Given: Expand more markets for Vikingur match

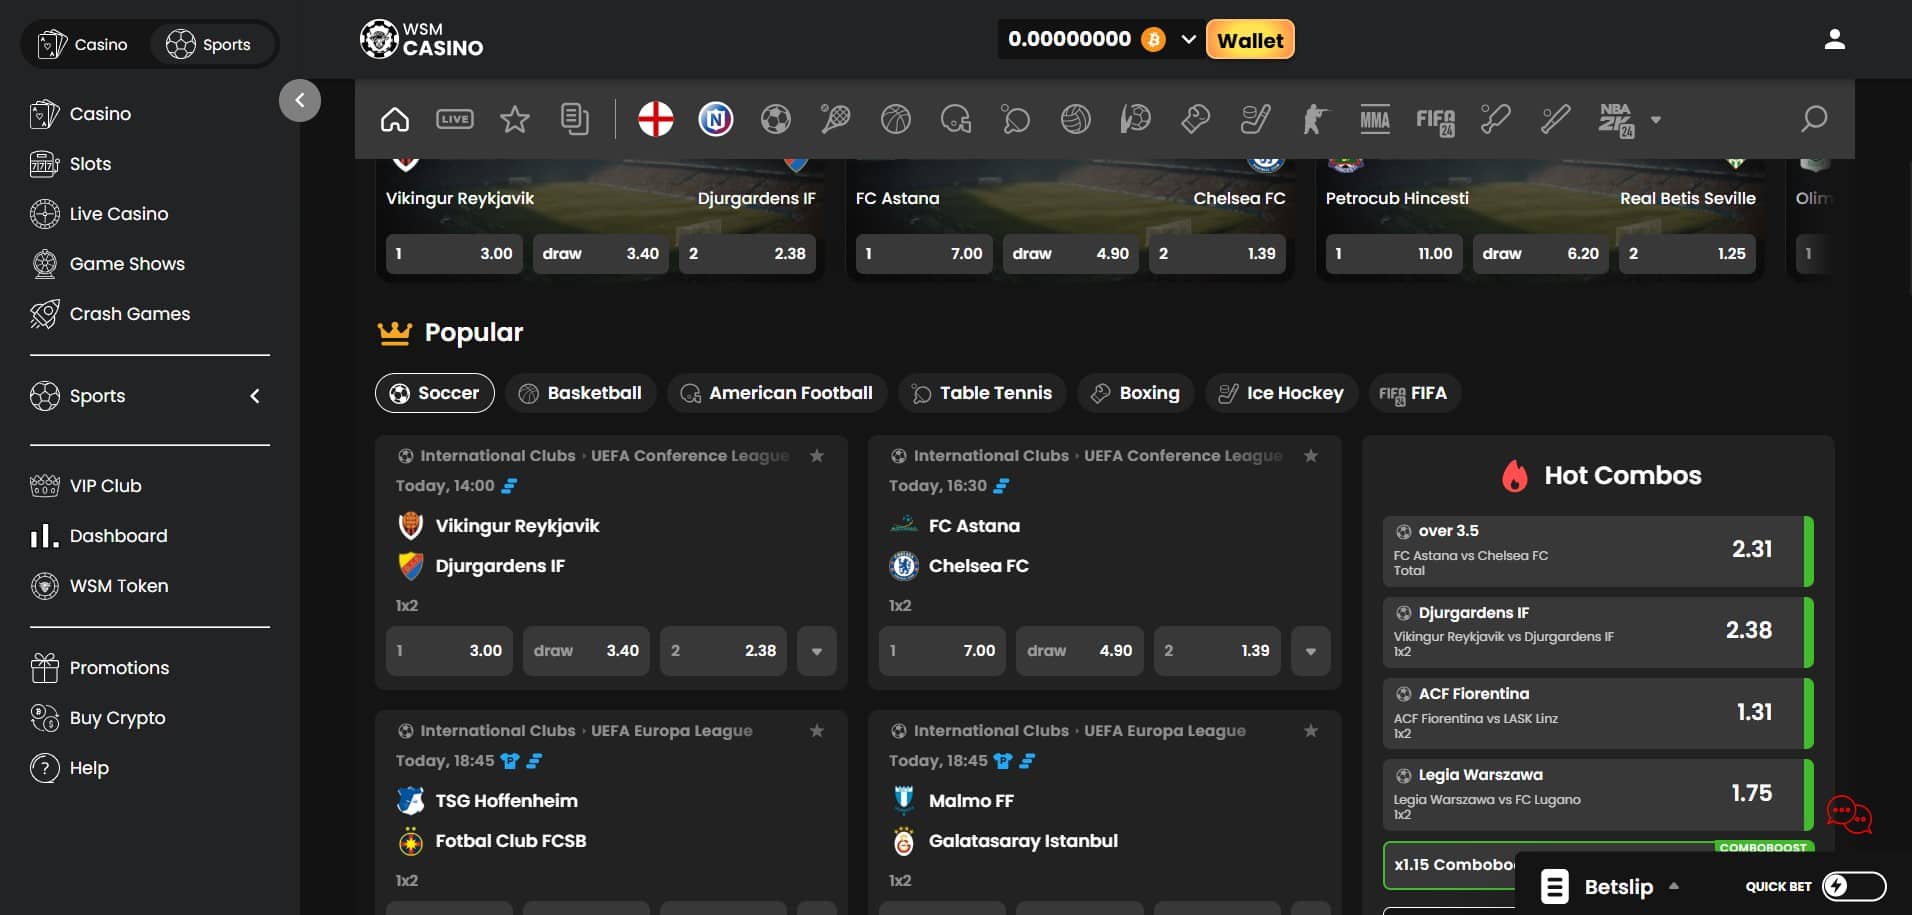Looking at the screenshot, I should [817, 651].
